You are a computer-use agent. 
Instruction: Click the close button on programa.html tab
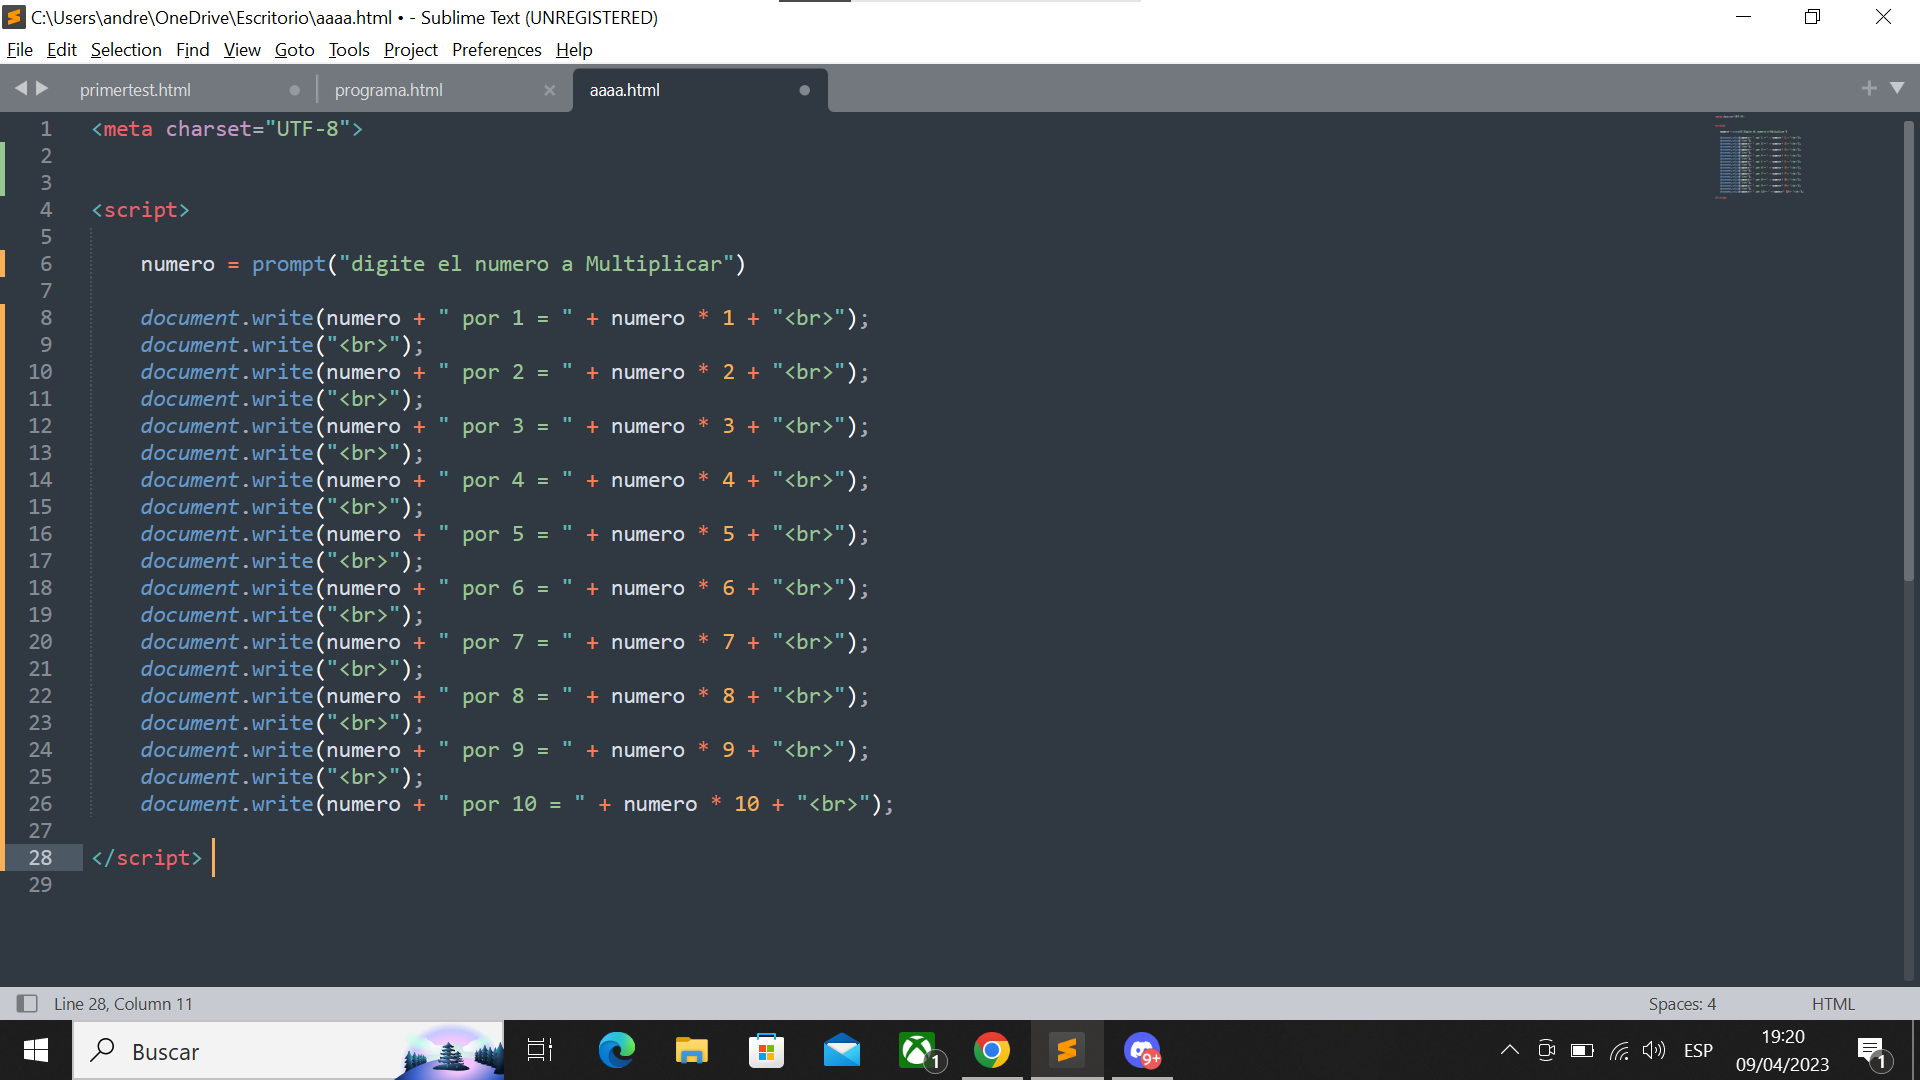550,90
